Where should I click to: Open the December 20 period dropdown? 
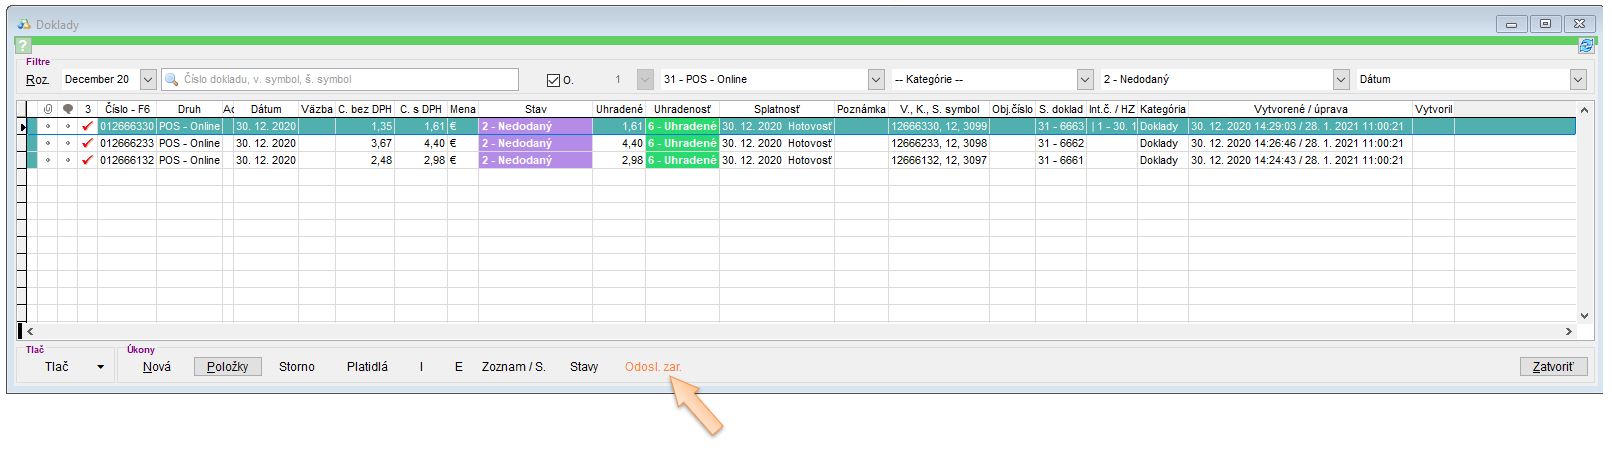click(148, 80)
